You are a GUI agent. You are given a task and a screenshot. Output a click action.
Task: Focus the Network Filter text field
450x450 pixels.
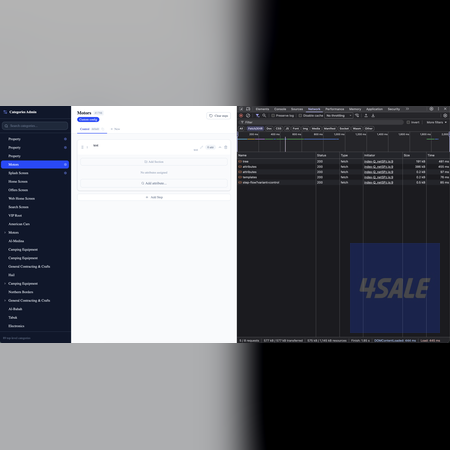[x=322, y=122]
